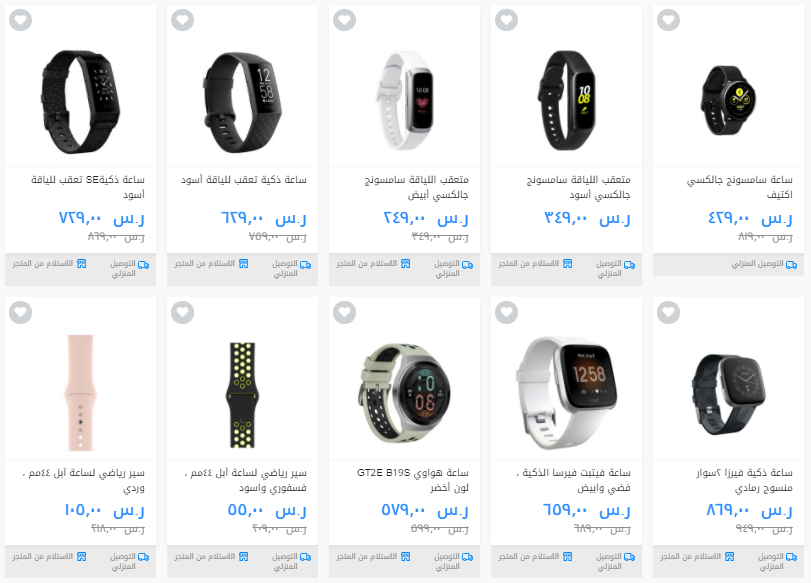Click heart icon on white Fitbit Versa

tap(506, 312)
